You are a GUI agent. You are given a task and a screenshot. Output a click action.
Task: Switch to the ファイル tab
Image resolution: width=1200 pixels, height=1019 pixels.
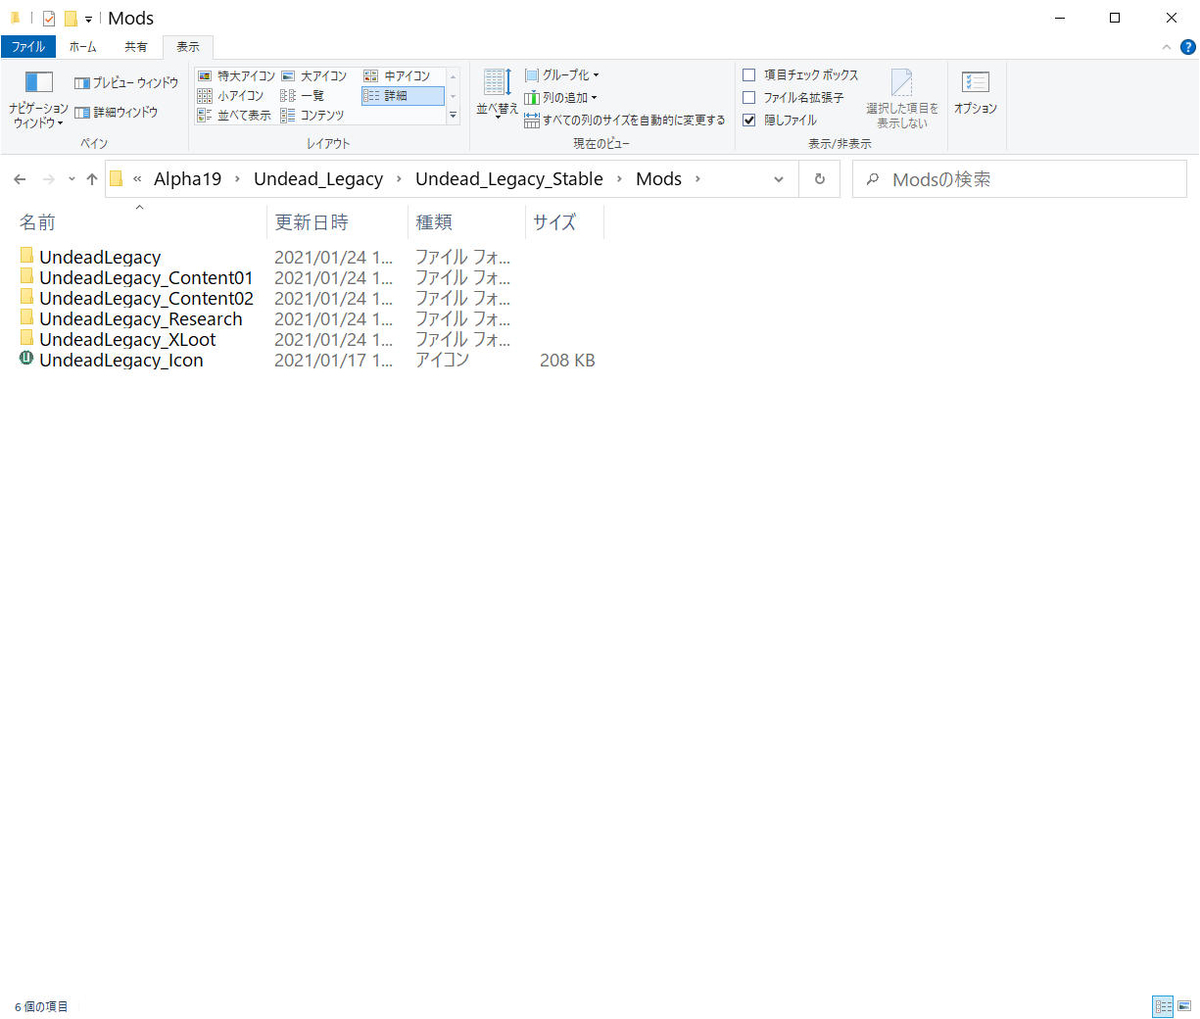click(x=28, y=47)
